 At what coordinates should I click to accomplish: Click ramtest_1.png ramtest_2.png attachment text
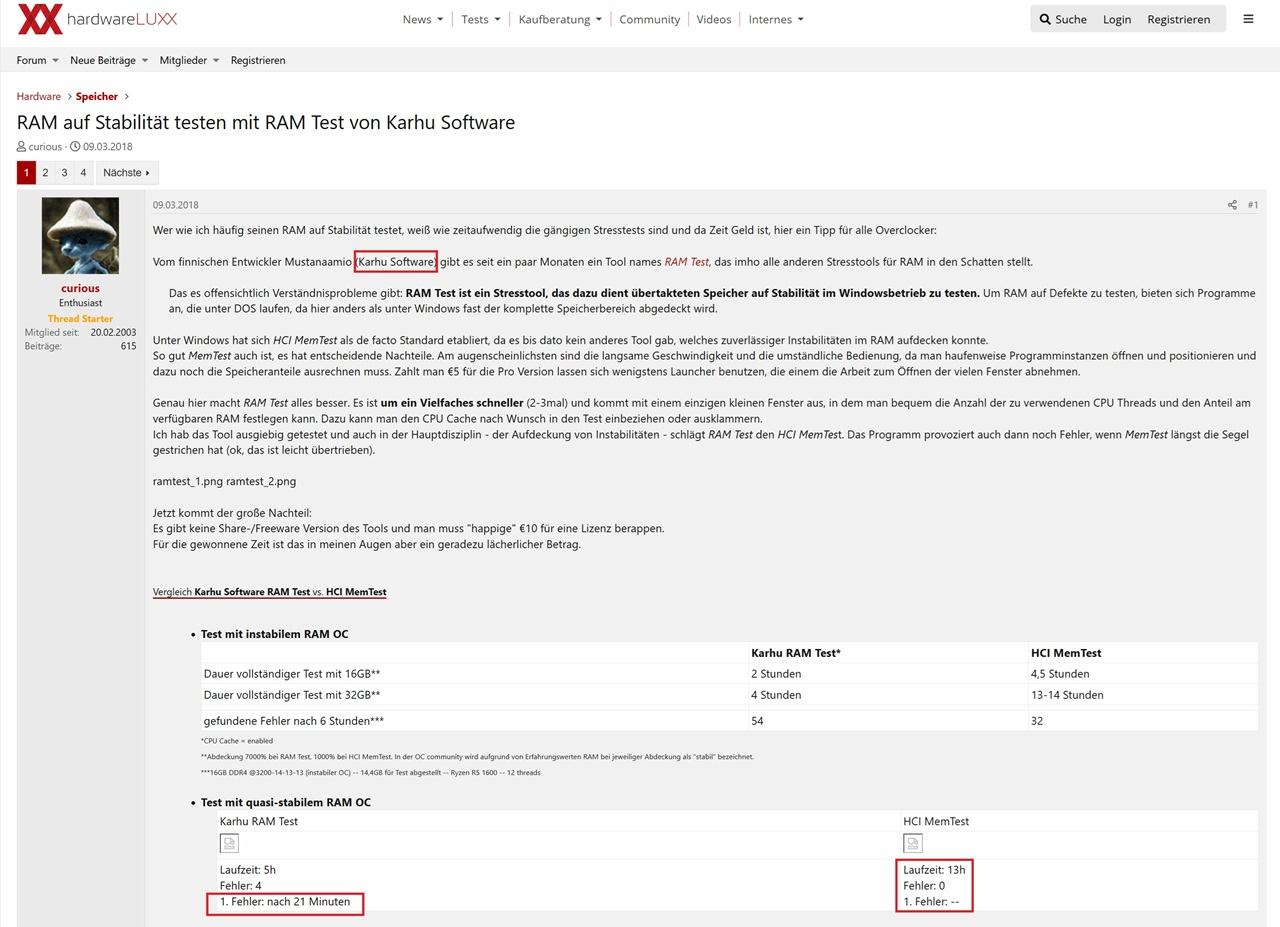[224, 481]
